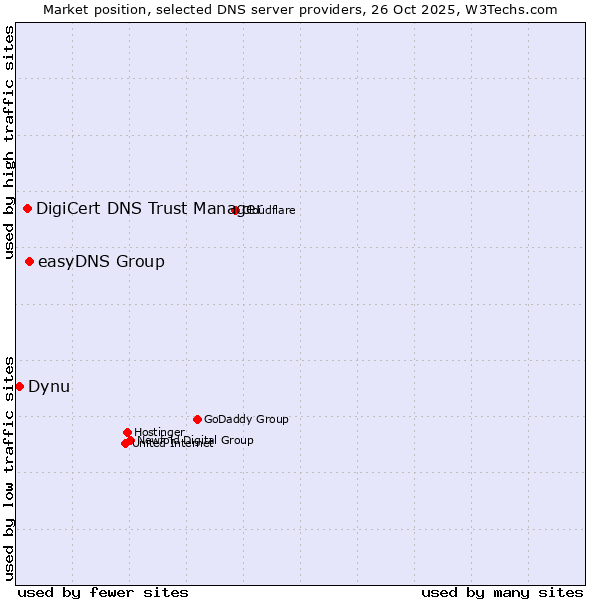Image resolution: width=600 pixels, height=600 pixels.
Task: Select the 'used by low traffic sites' axis label
Action: [x=9, y=468]
